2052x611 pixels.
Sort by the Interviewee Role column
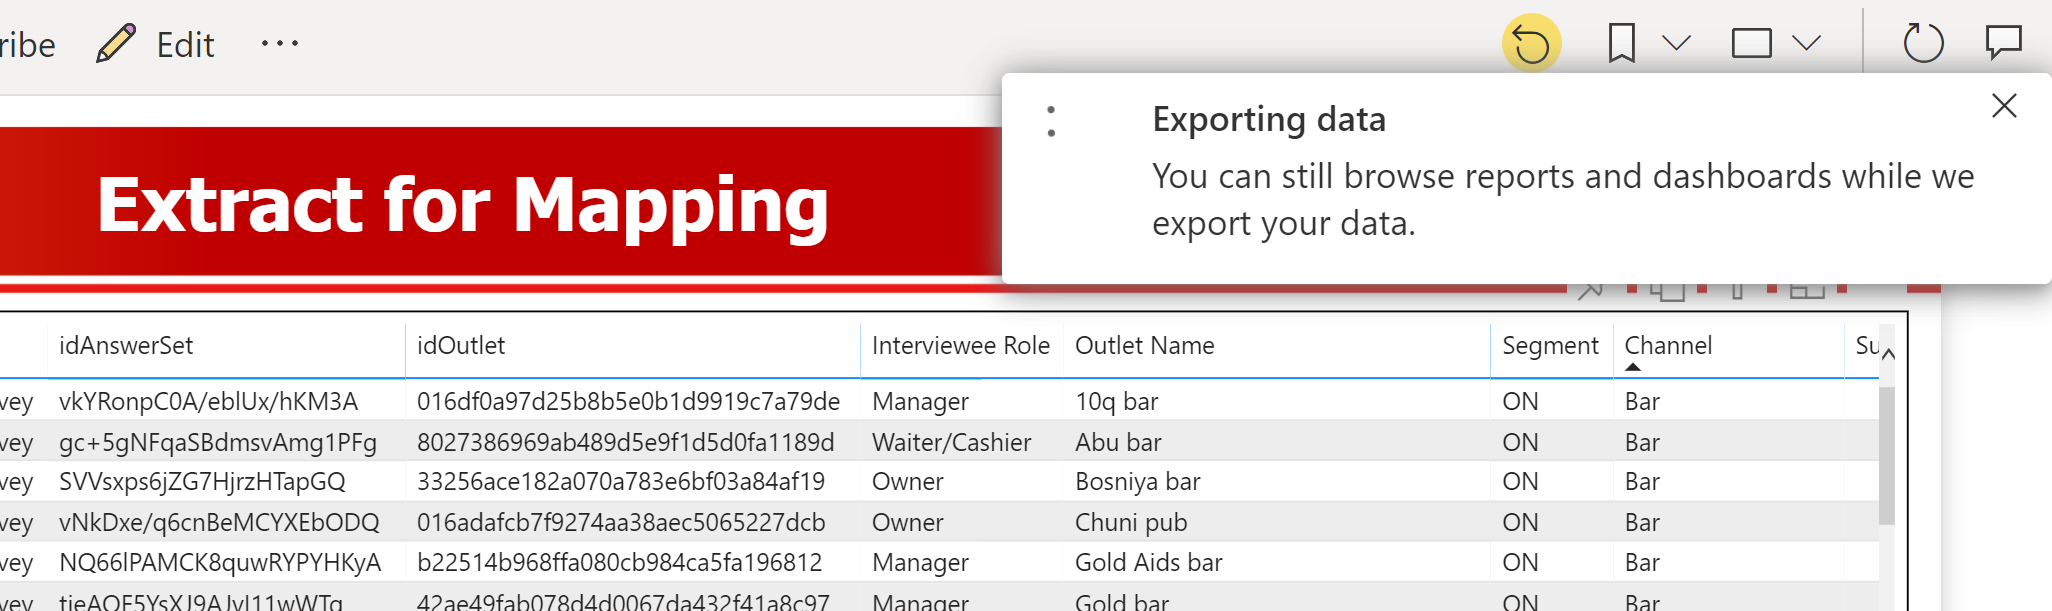pyautogui.click(x=961, y=345)
